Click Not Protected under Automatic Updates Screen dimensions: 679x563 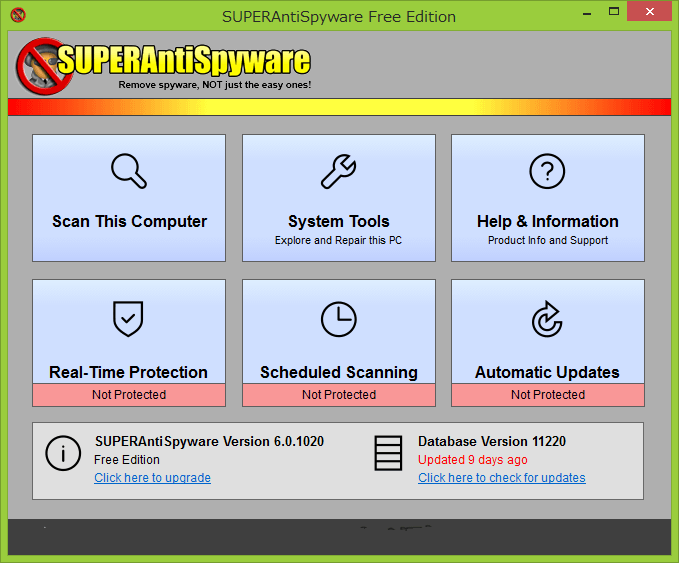pos(548,395)
